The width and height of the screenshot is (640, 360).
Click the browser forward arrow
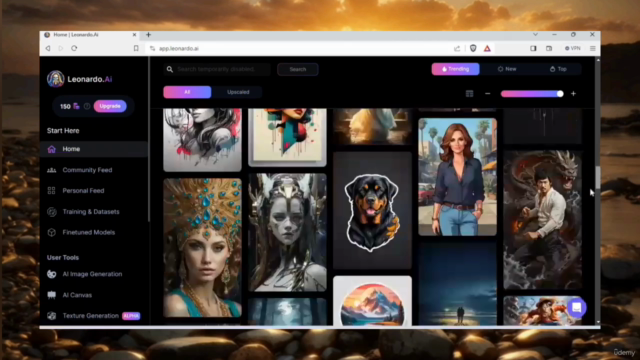click(x=61, y=48)
